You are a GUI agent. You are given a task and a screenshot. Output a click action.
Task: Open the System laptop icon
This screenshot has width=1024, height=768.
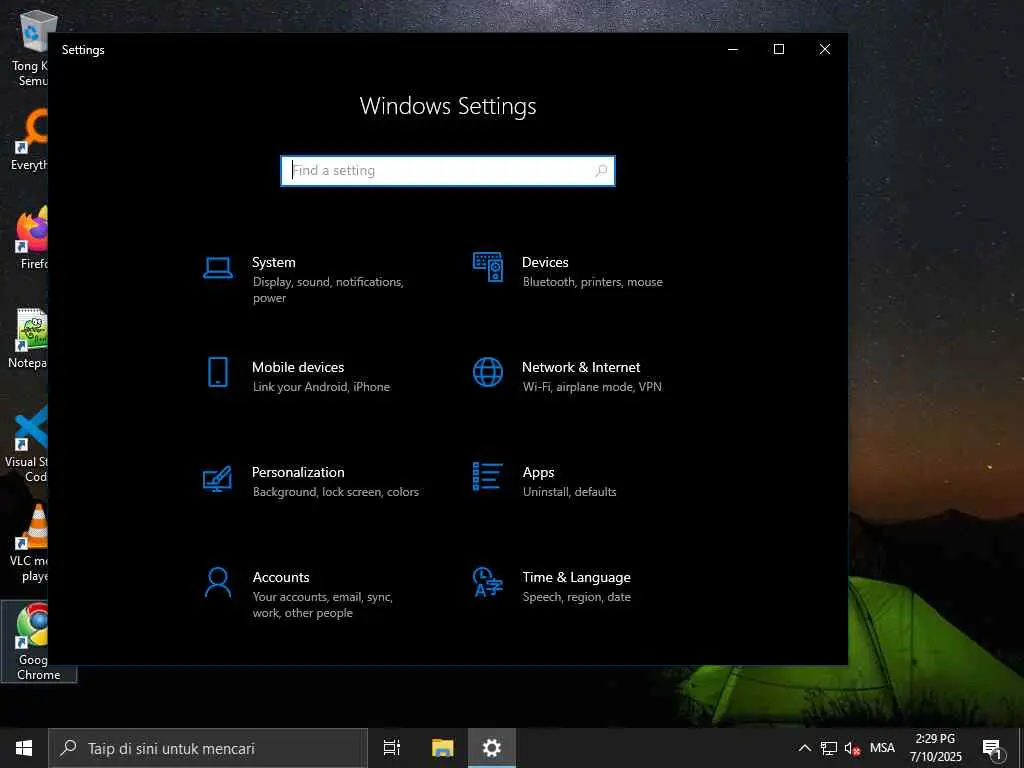[217, 268]
